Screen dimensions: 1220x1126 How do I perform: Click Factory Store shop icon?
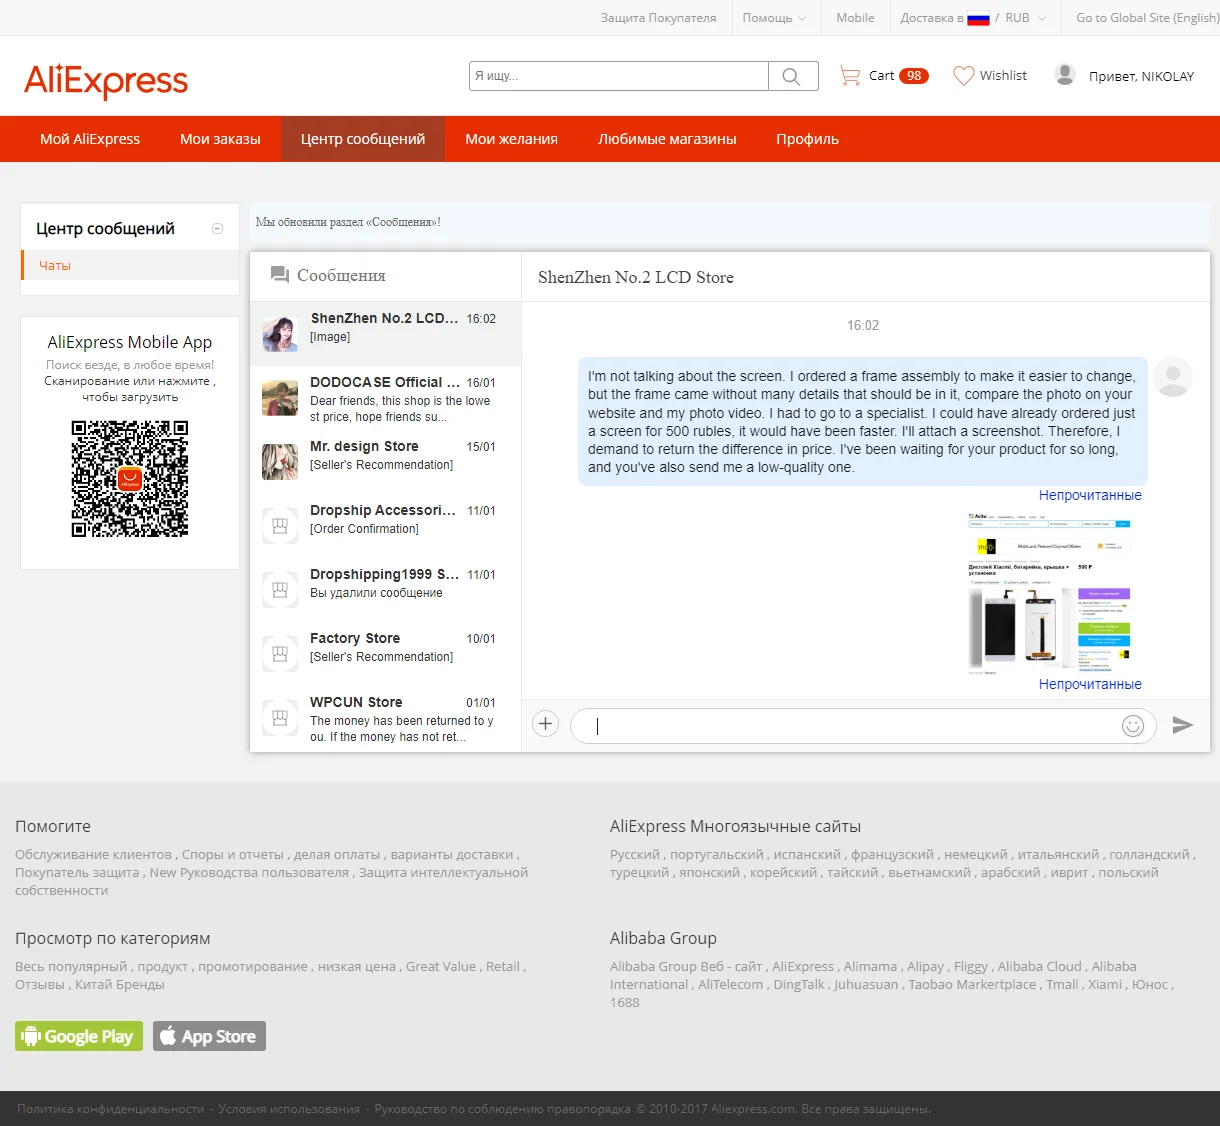point(280,654)
